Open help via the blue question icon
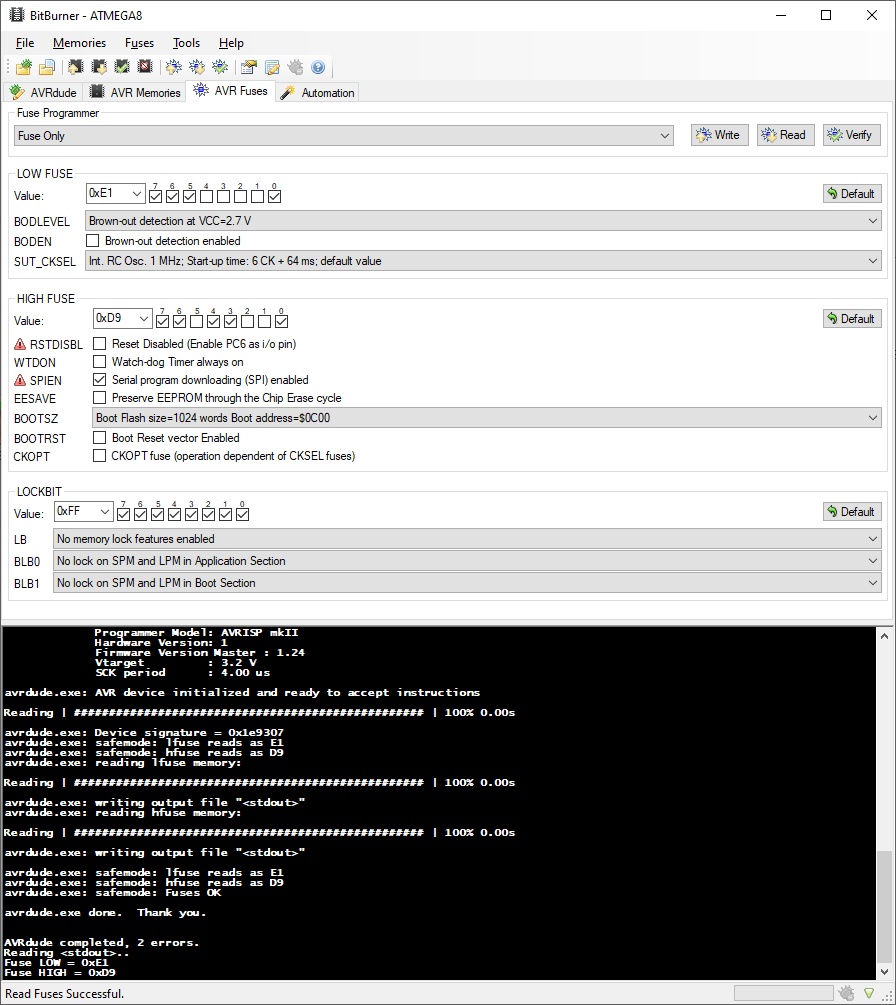The image size is (896, 1005). pyautogui.click(x=318, y=67)
